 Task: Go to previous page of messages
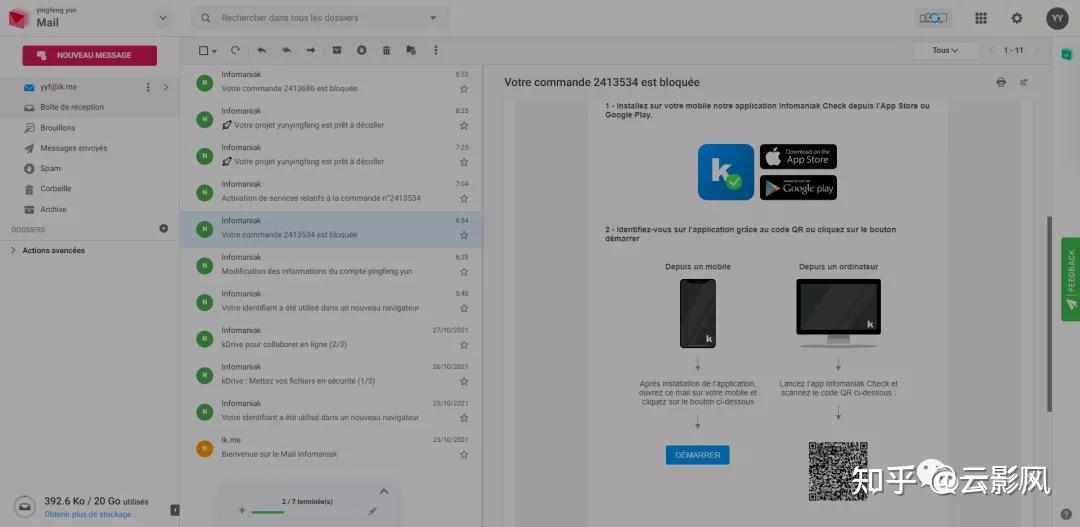pyautogui.click(x=992, y=50)
